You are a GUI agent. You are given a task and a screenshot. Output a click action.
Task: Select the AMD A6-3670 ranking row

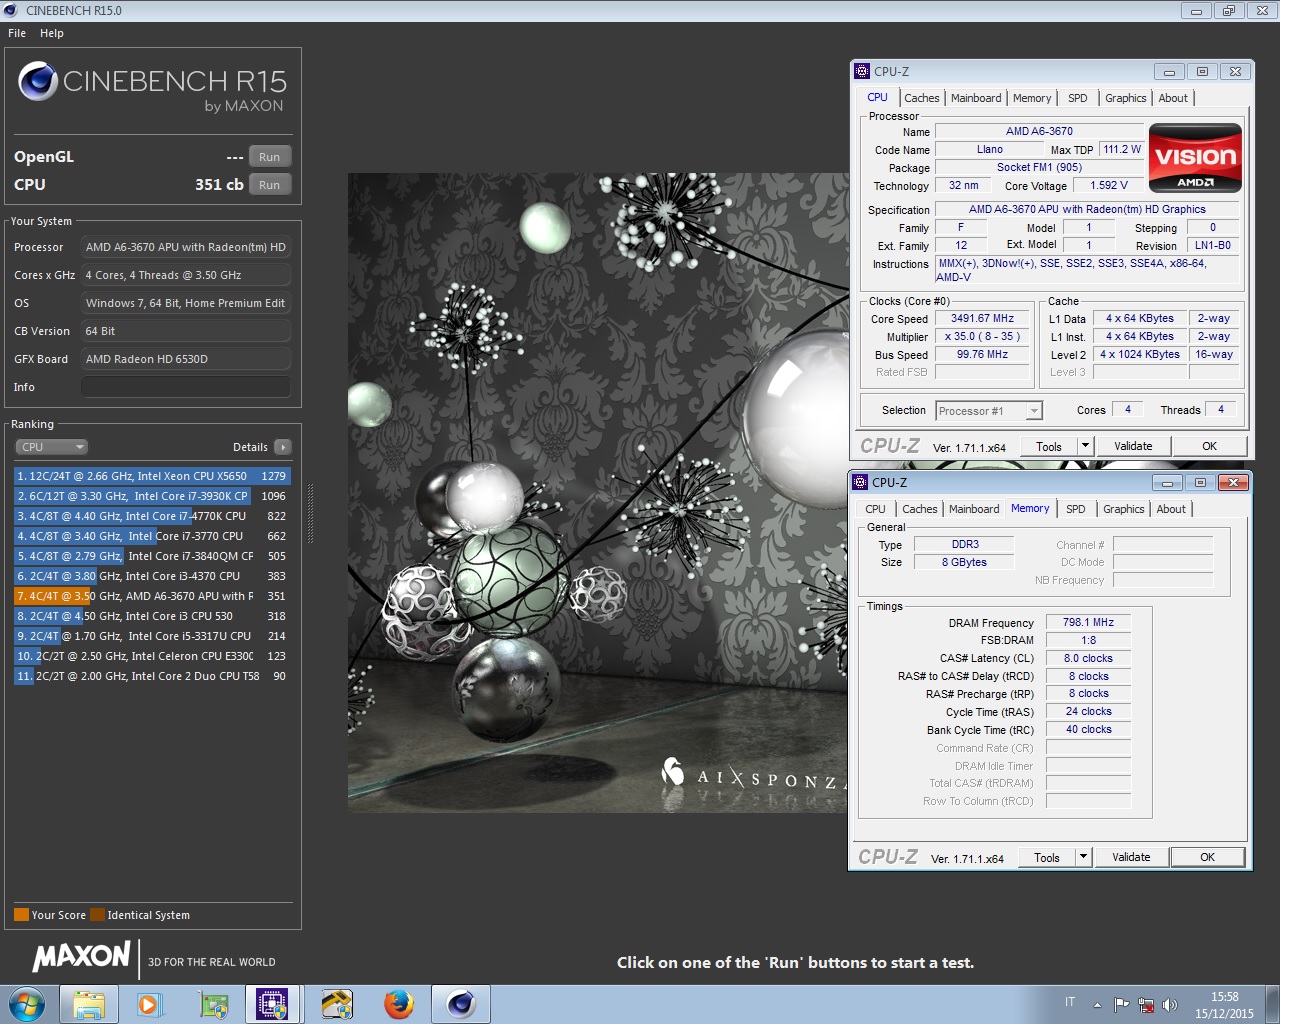point(152,596)
